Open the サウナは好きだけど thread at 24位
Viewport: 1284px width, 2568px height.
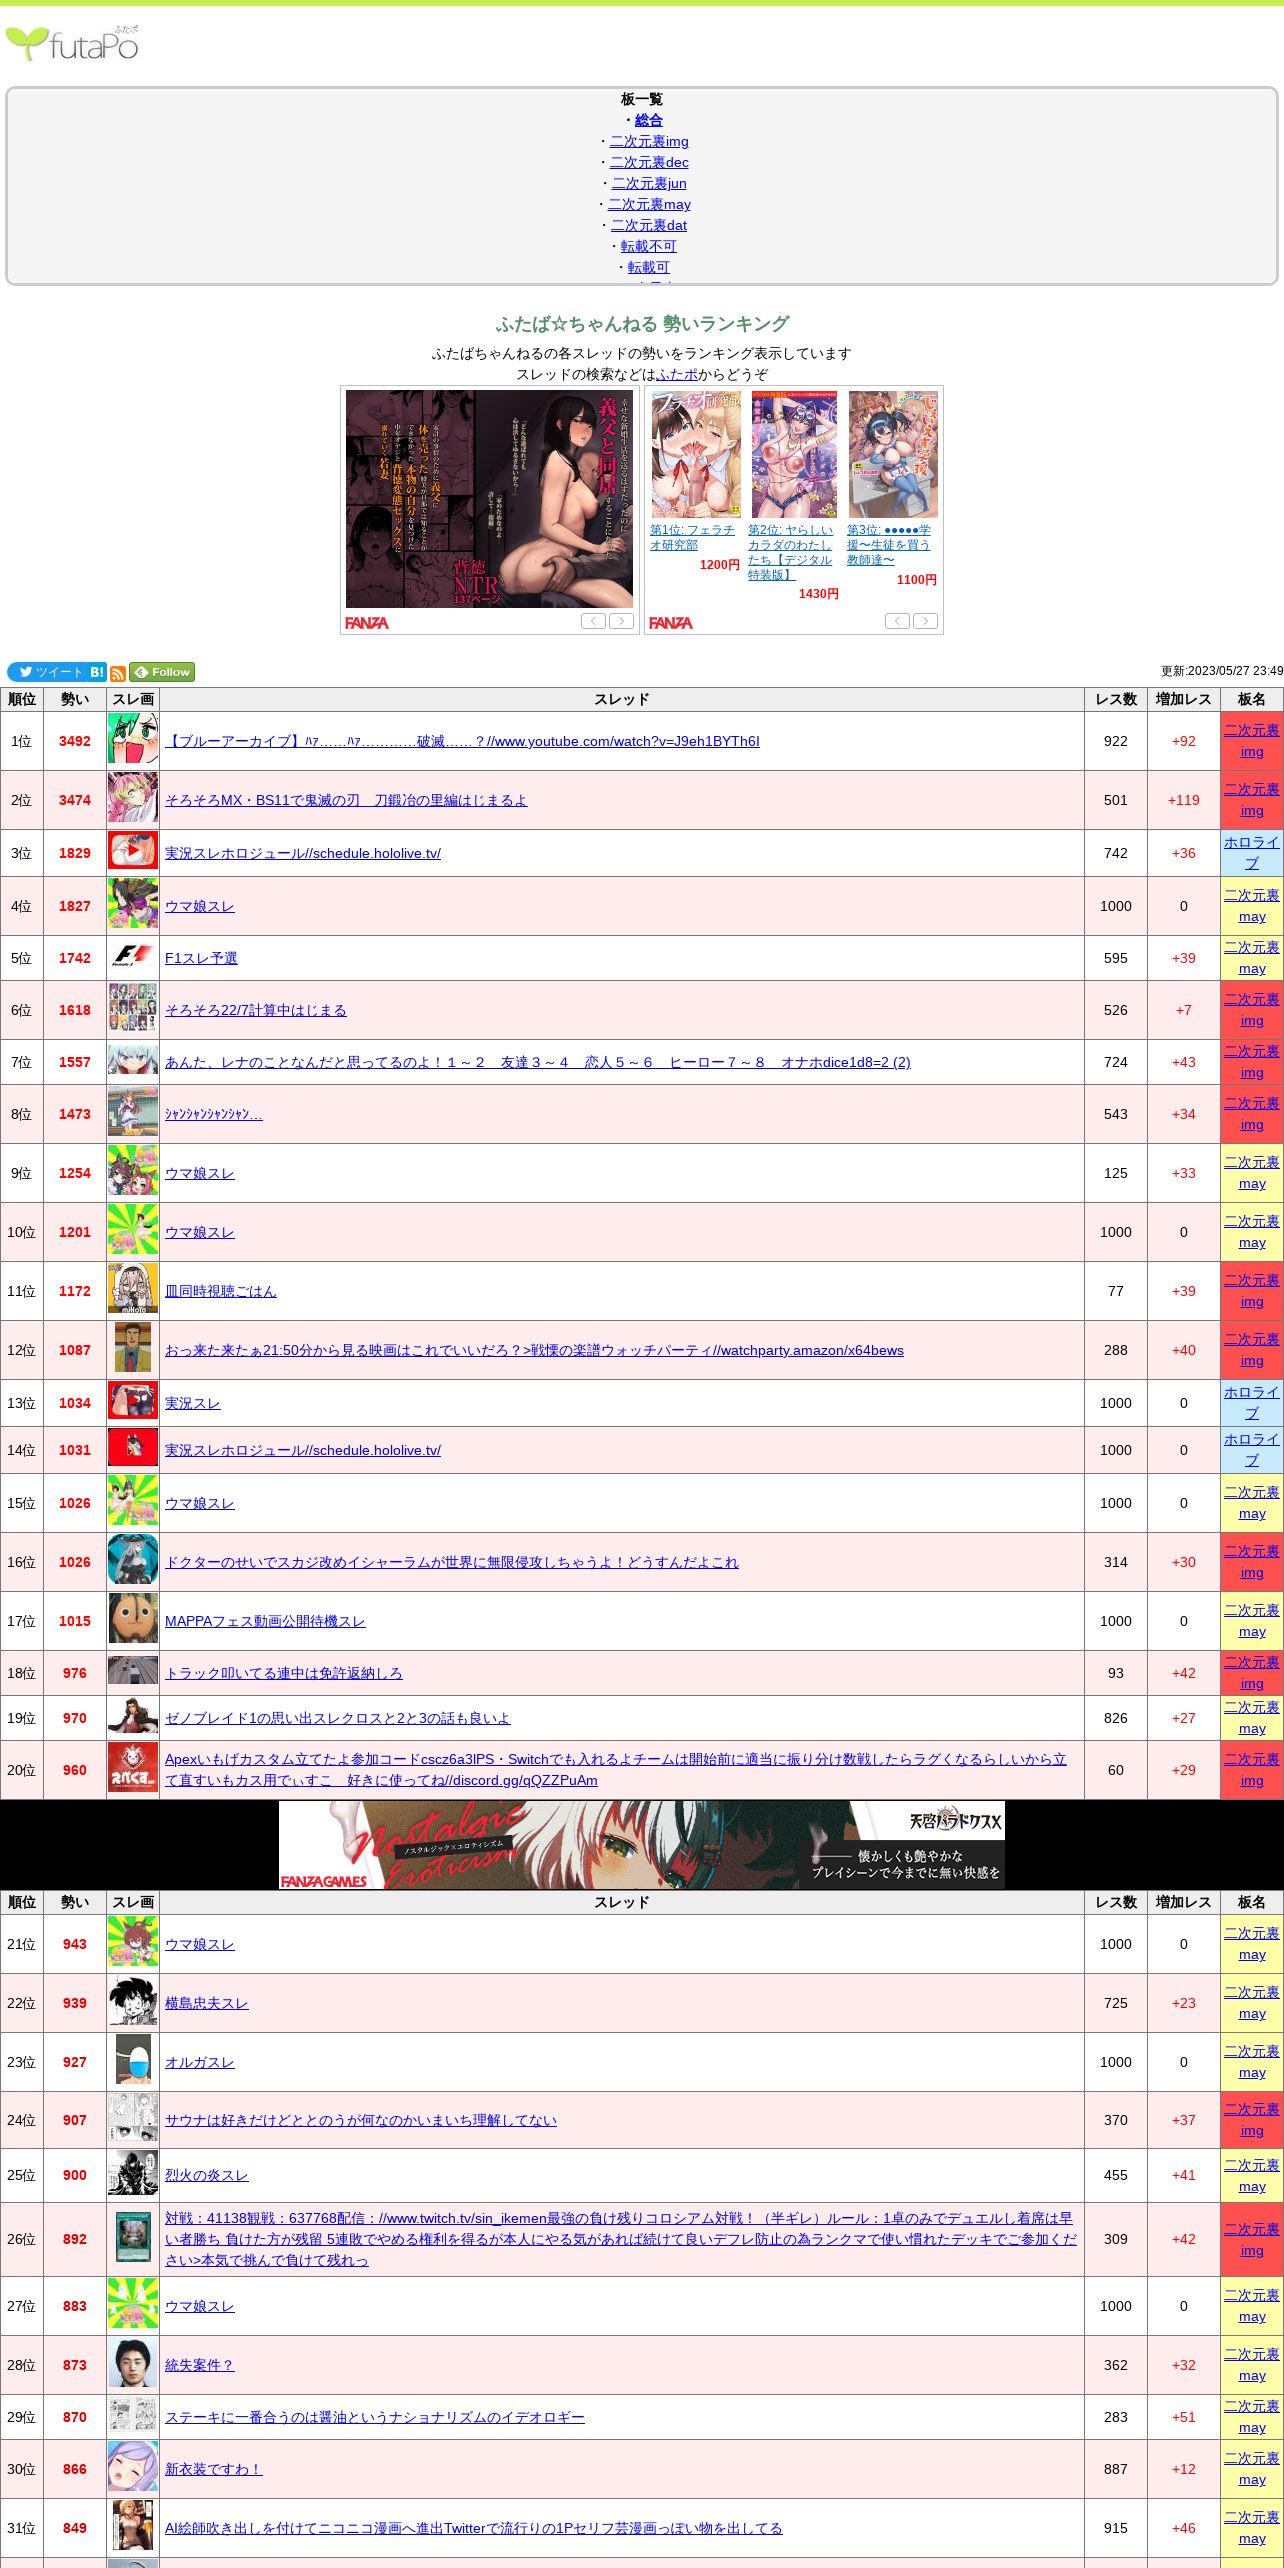point(361,2120)
